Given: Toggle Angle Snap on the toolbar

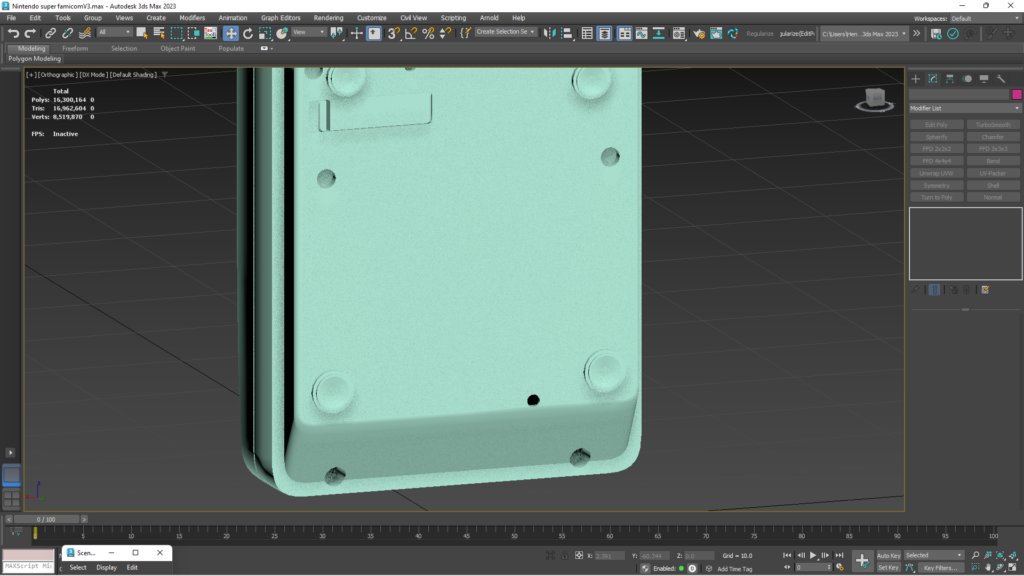Looking at the screenshot, I should (x=409, y=33).
